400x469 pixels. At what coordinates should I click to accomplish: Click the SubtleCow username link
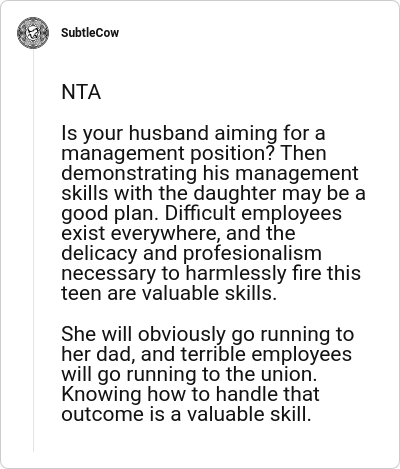click(x=90, y=33)
